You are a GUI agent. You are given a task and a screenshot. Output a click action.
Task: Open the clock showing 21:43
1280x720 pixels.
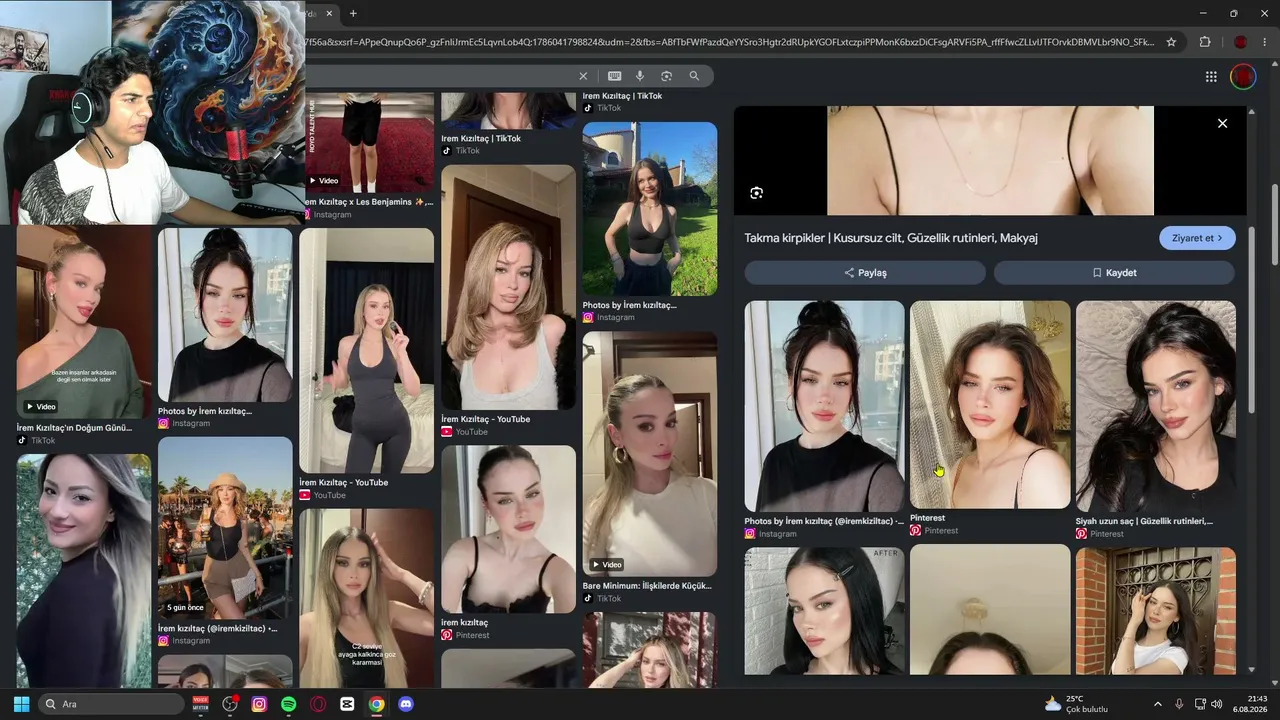[1250, 704]
